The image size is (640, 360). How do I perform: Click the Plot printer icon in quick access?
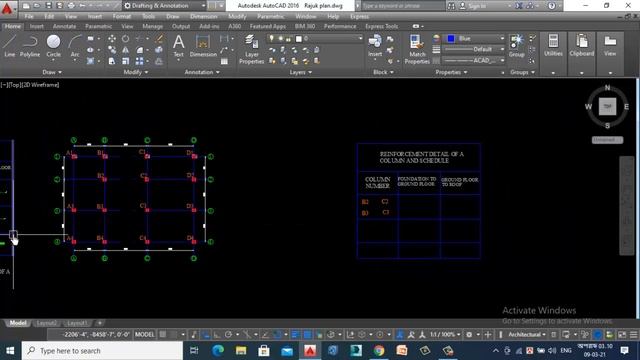[x=71, y=6]
